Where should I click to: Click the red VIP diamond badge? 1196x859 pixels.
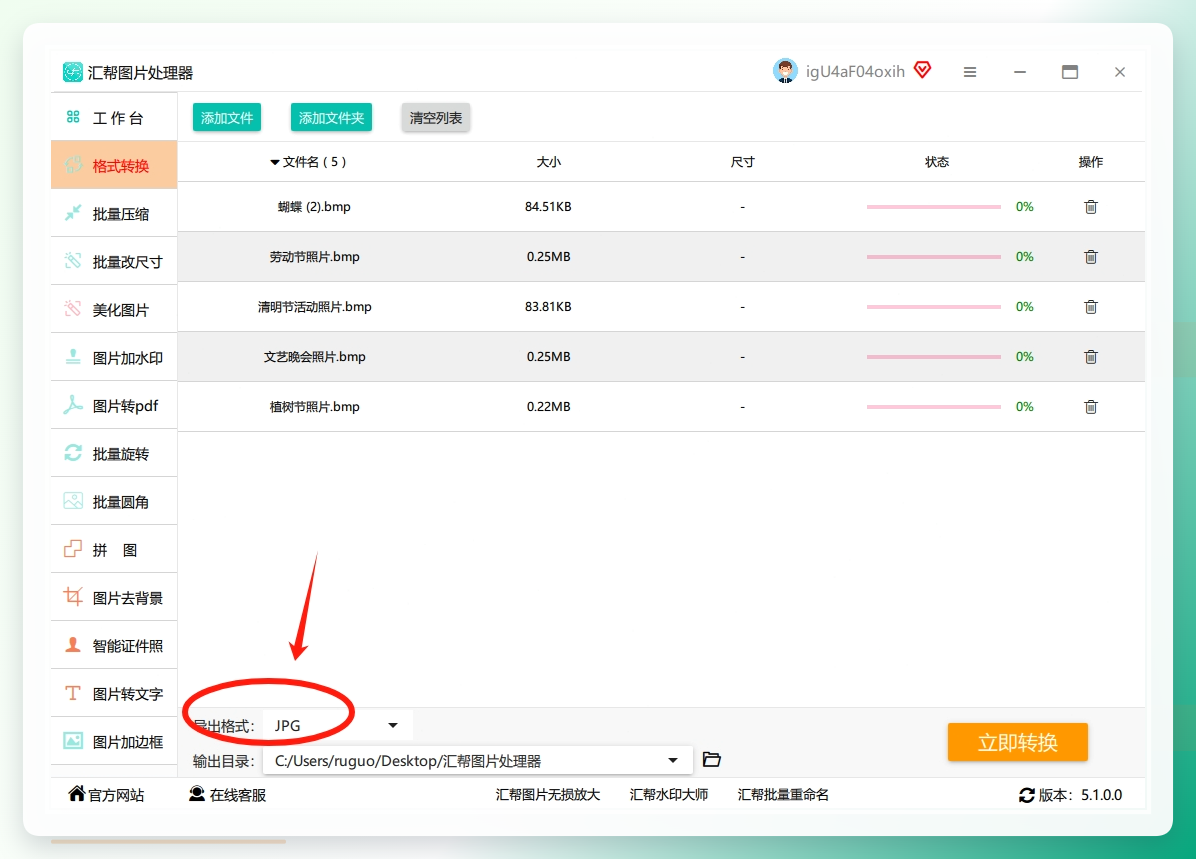(x=923, y=70)
